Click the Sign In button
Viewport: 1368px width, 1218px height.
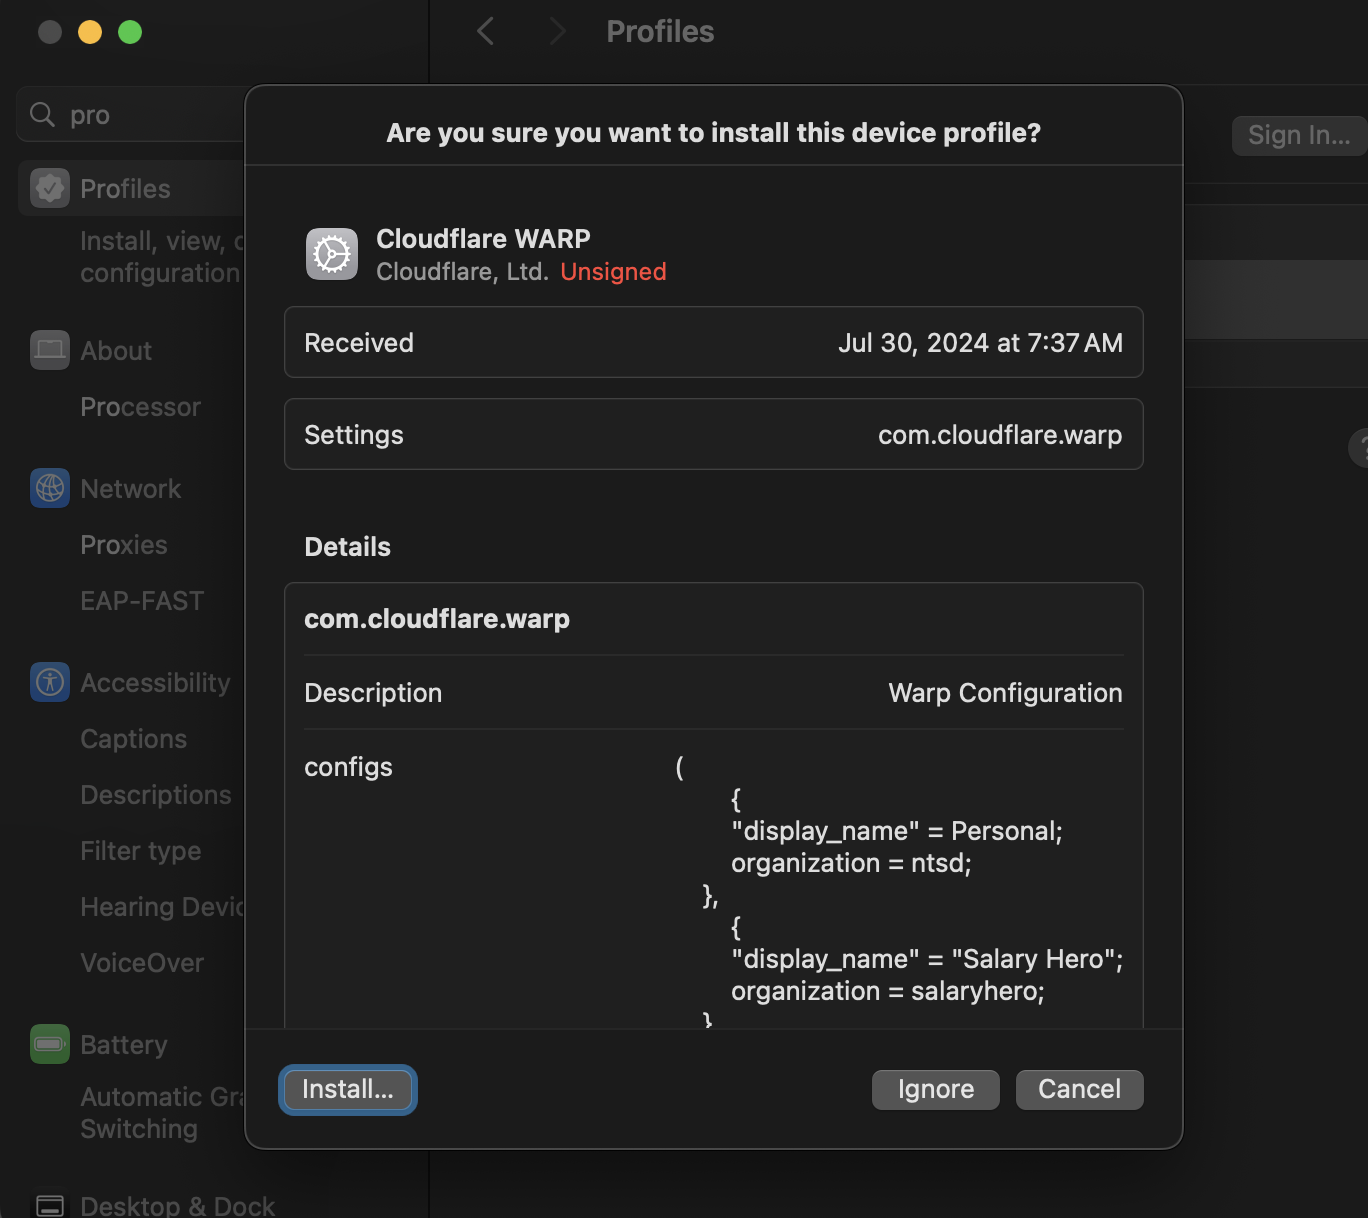1298,134
